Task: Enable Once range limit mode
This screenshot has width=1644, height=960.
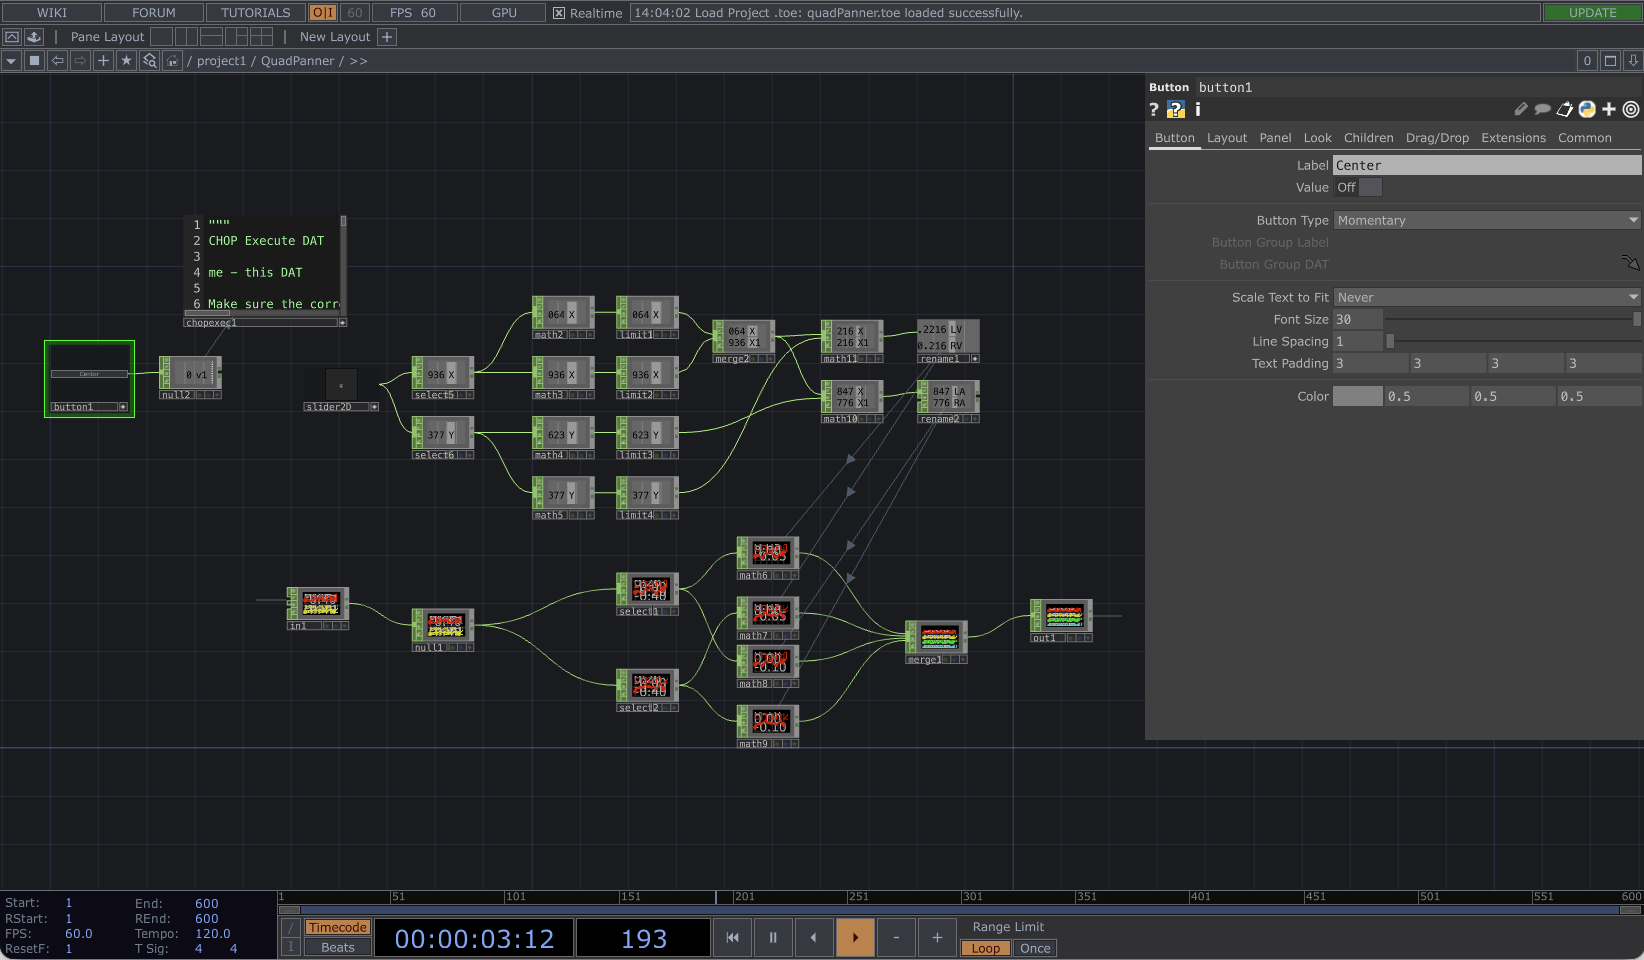Action: tap(1035, 948)
